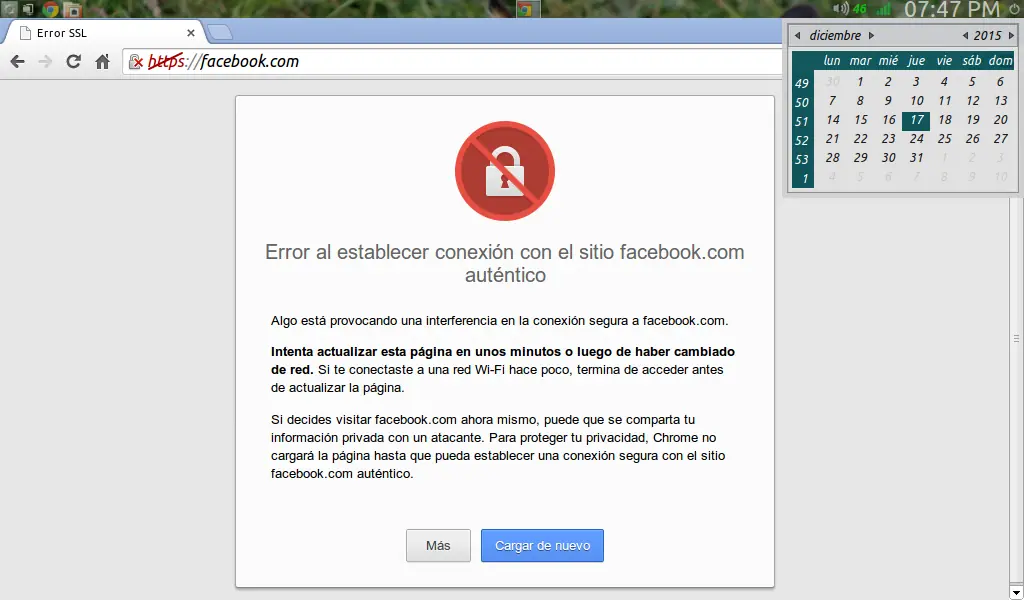Open the power button in panel
The width and height of the screenshot is (1024, 600).
1014,8
